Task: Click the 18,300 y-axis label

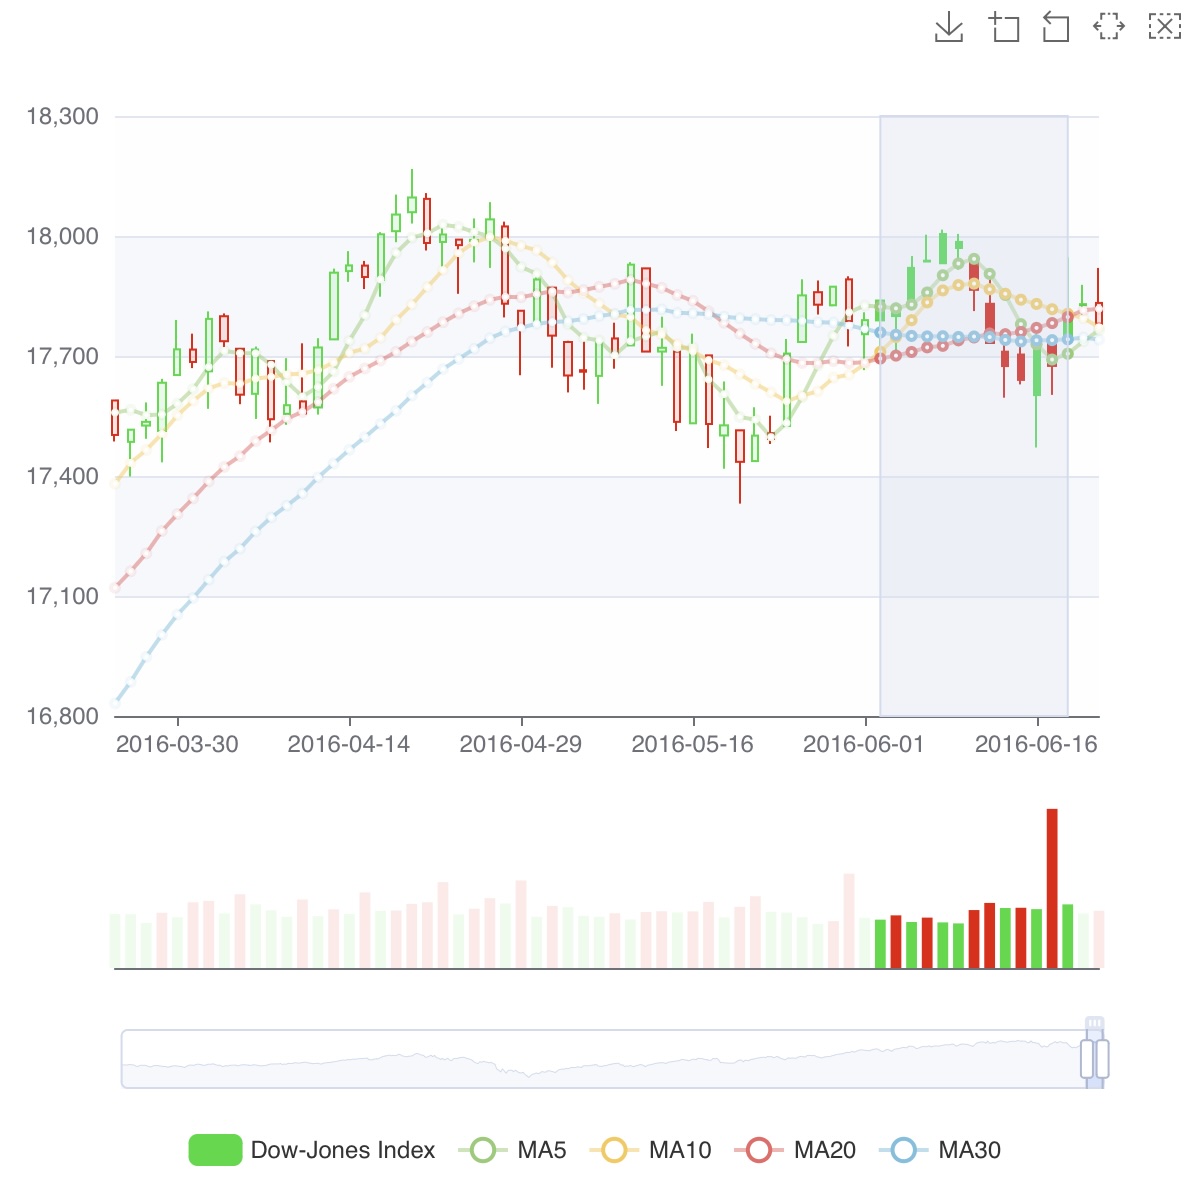Action: pos(62,117)
